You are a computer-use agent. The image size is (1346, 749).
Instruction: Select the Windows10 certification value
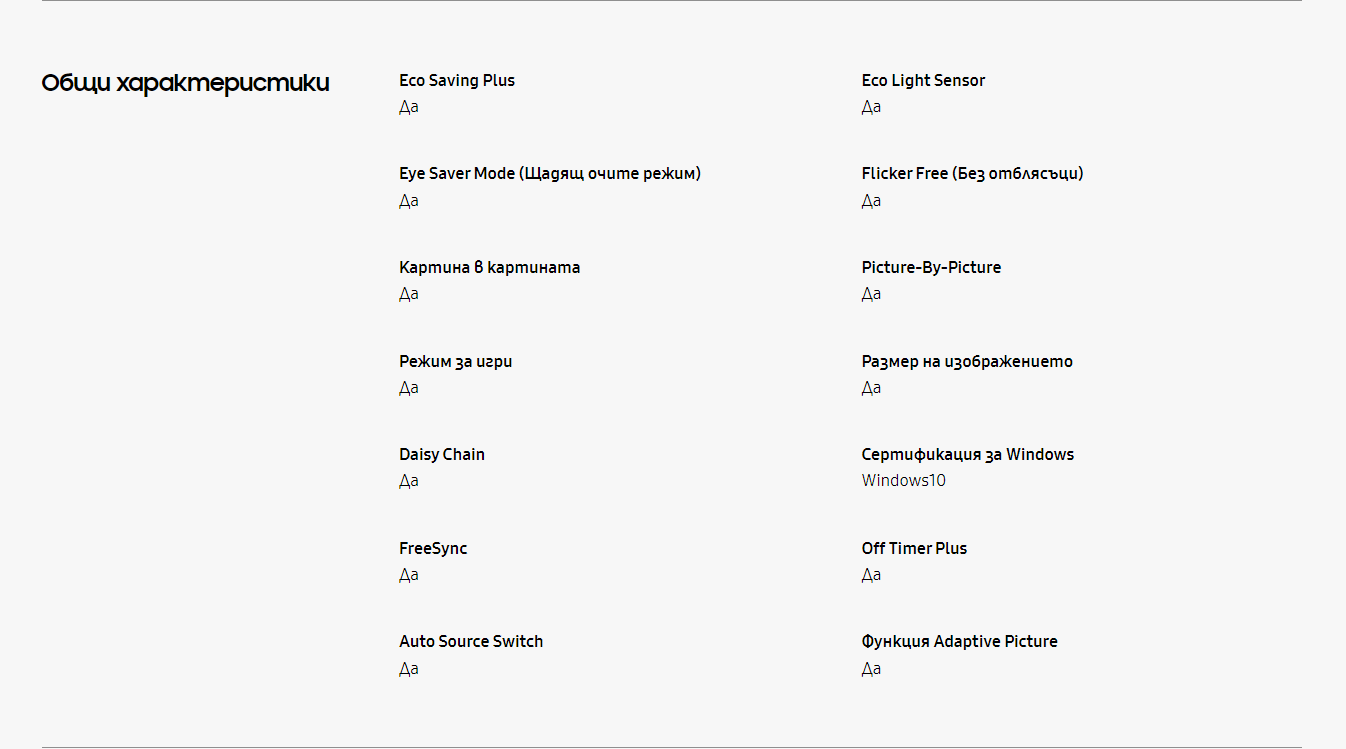tap(904, 481)
